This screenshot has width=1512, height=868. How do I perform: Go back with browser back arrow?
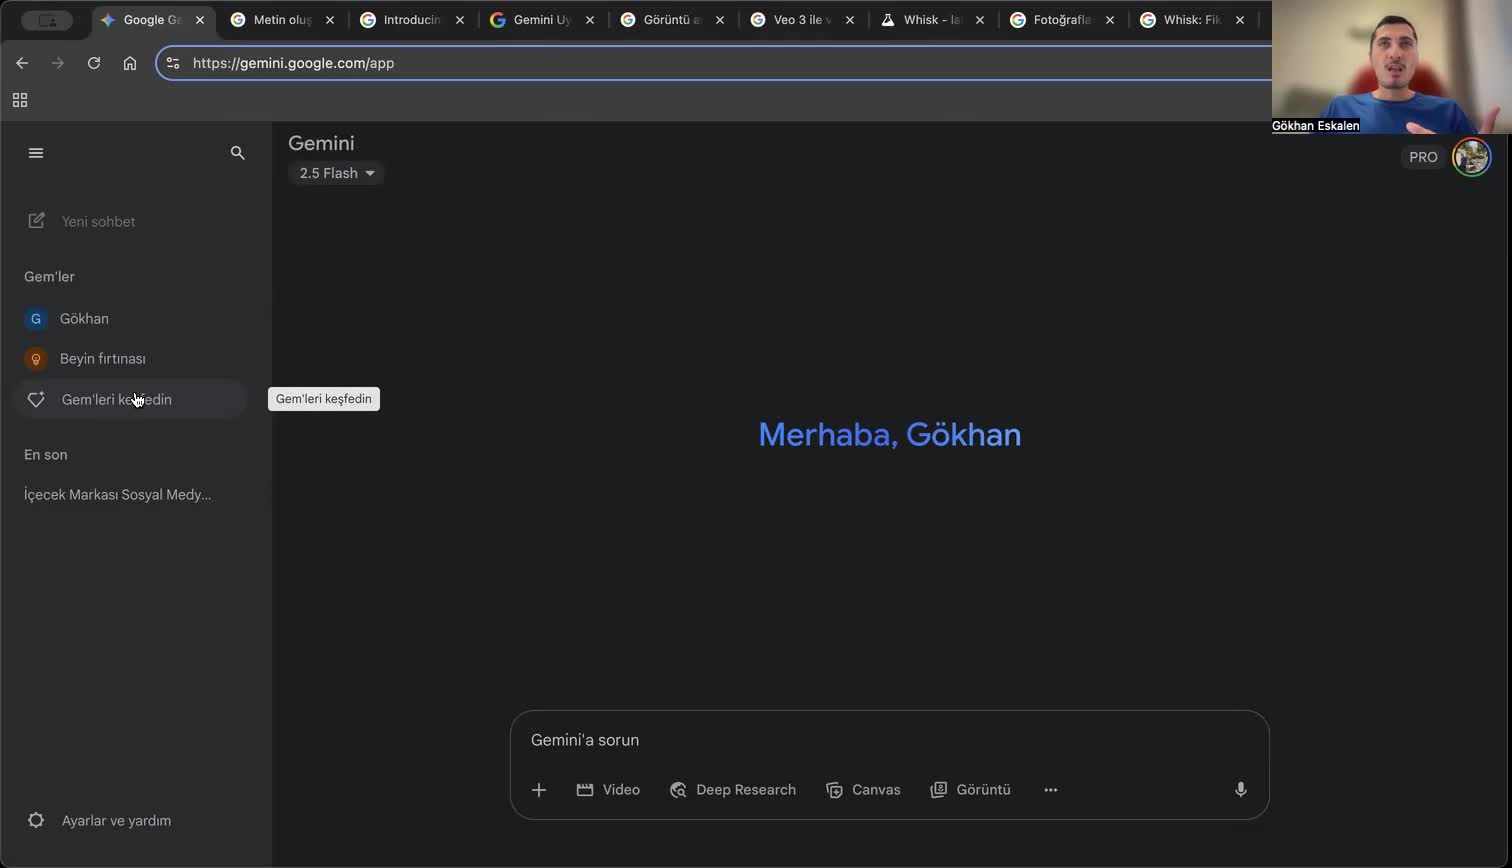22,63
